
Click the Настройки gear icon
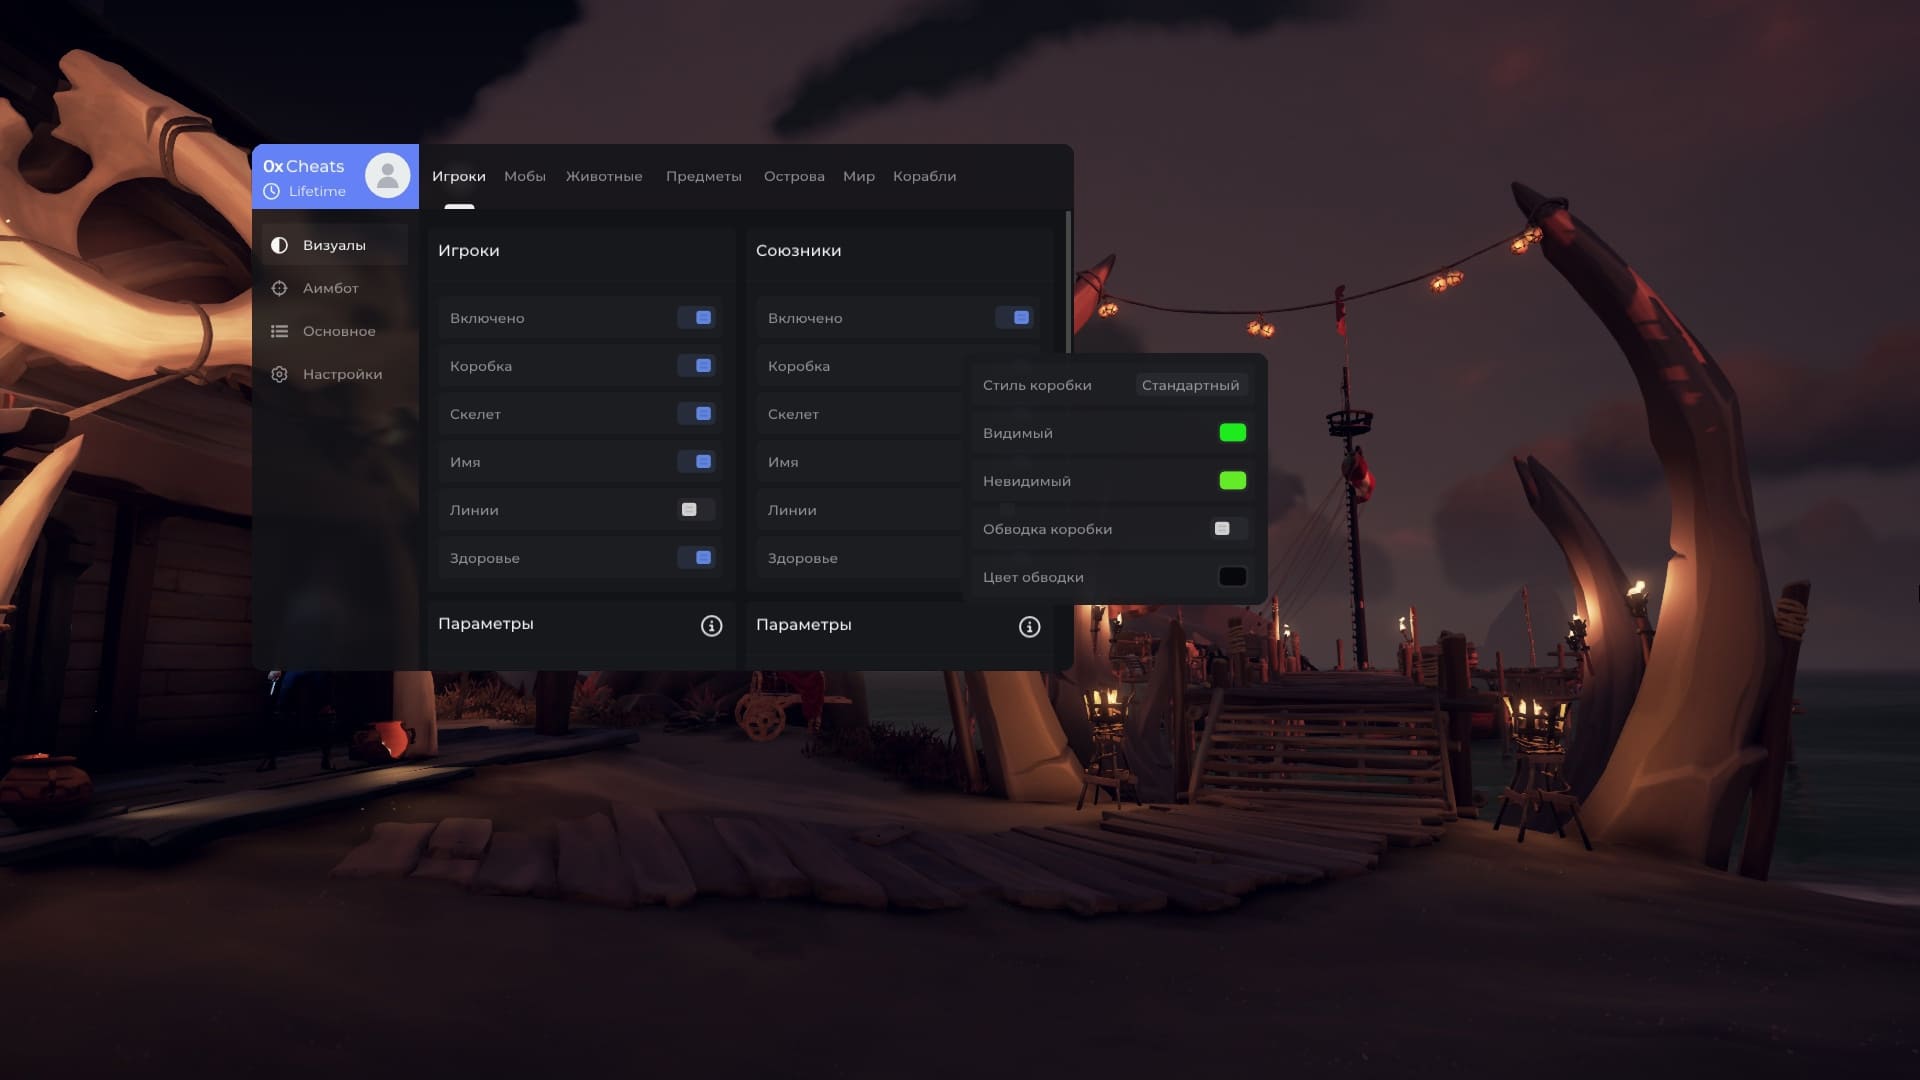click(x=279, y=374)
